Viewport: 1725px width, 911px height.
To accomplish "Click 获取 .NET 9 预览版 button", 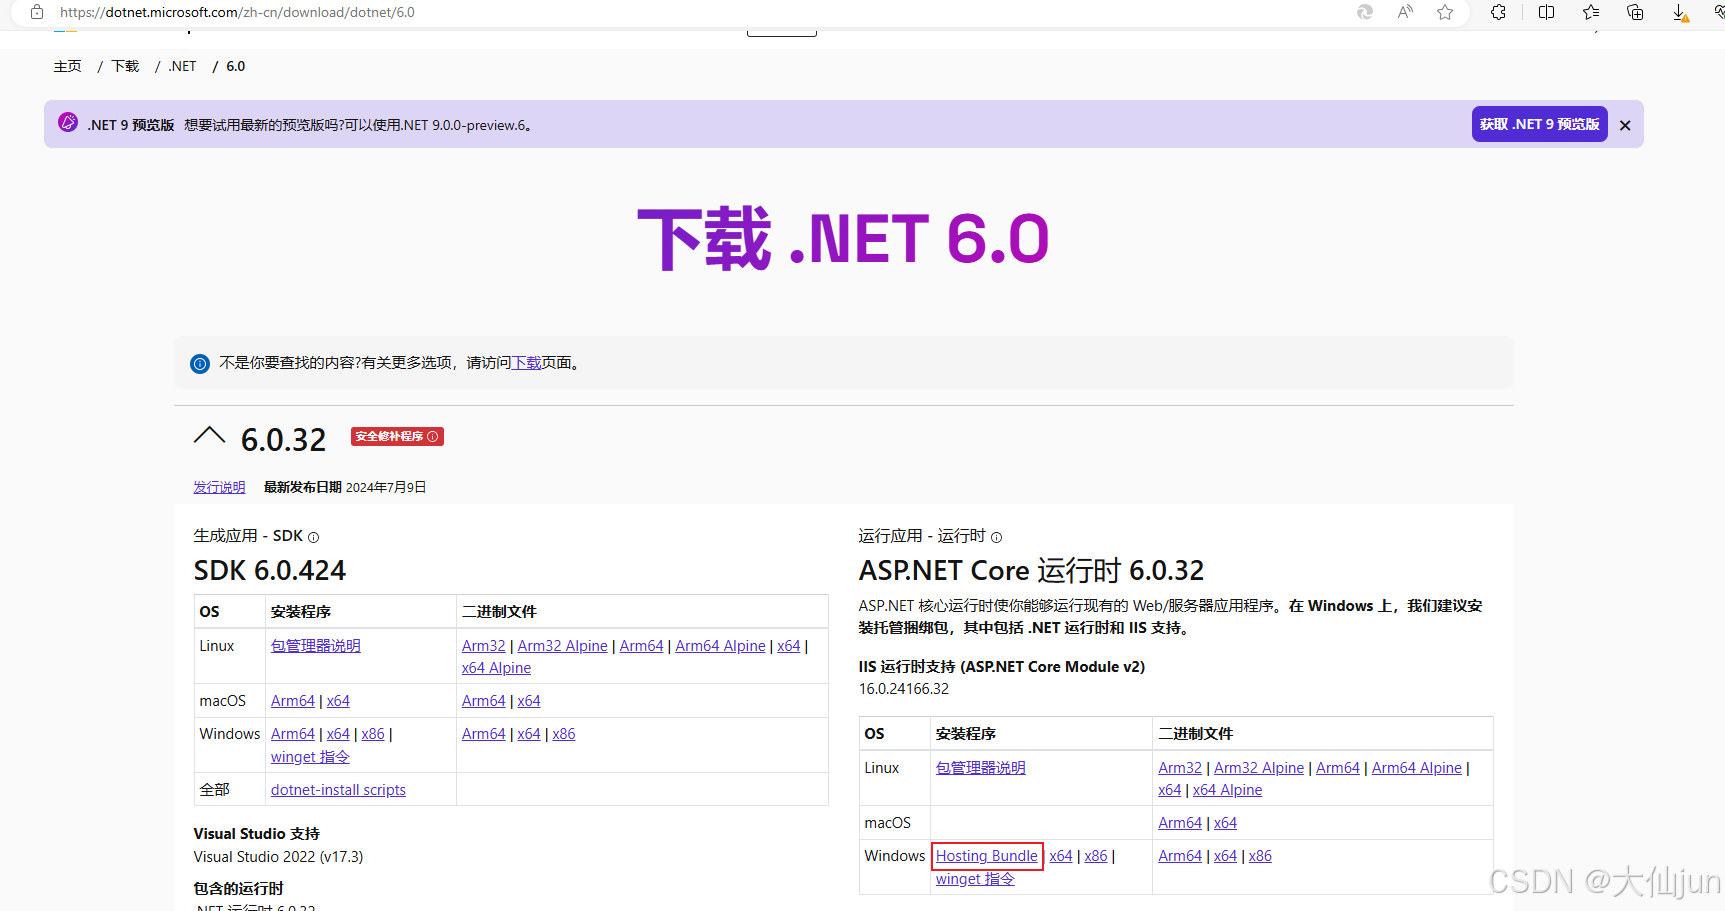I will tap(1539, 124).
